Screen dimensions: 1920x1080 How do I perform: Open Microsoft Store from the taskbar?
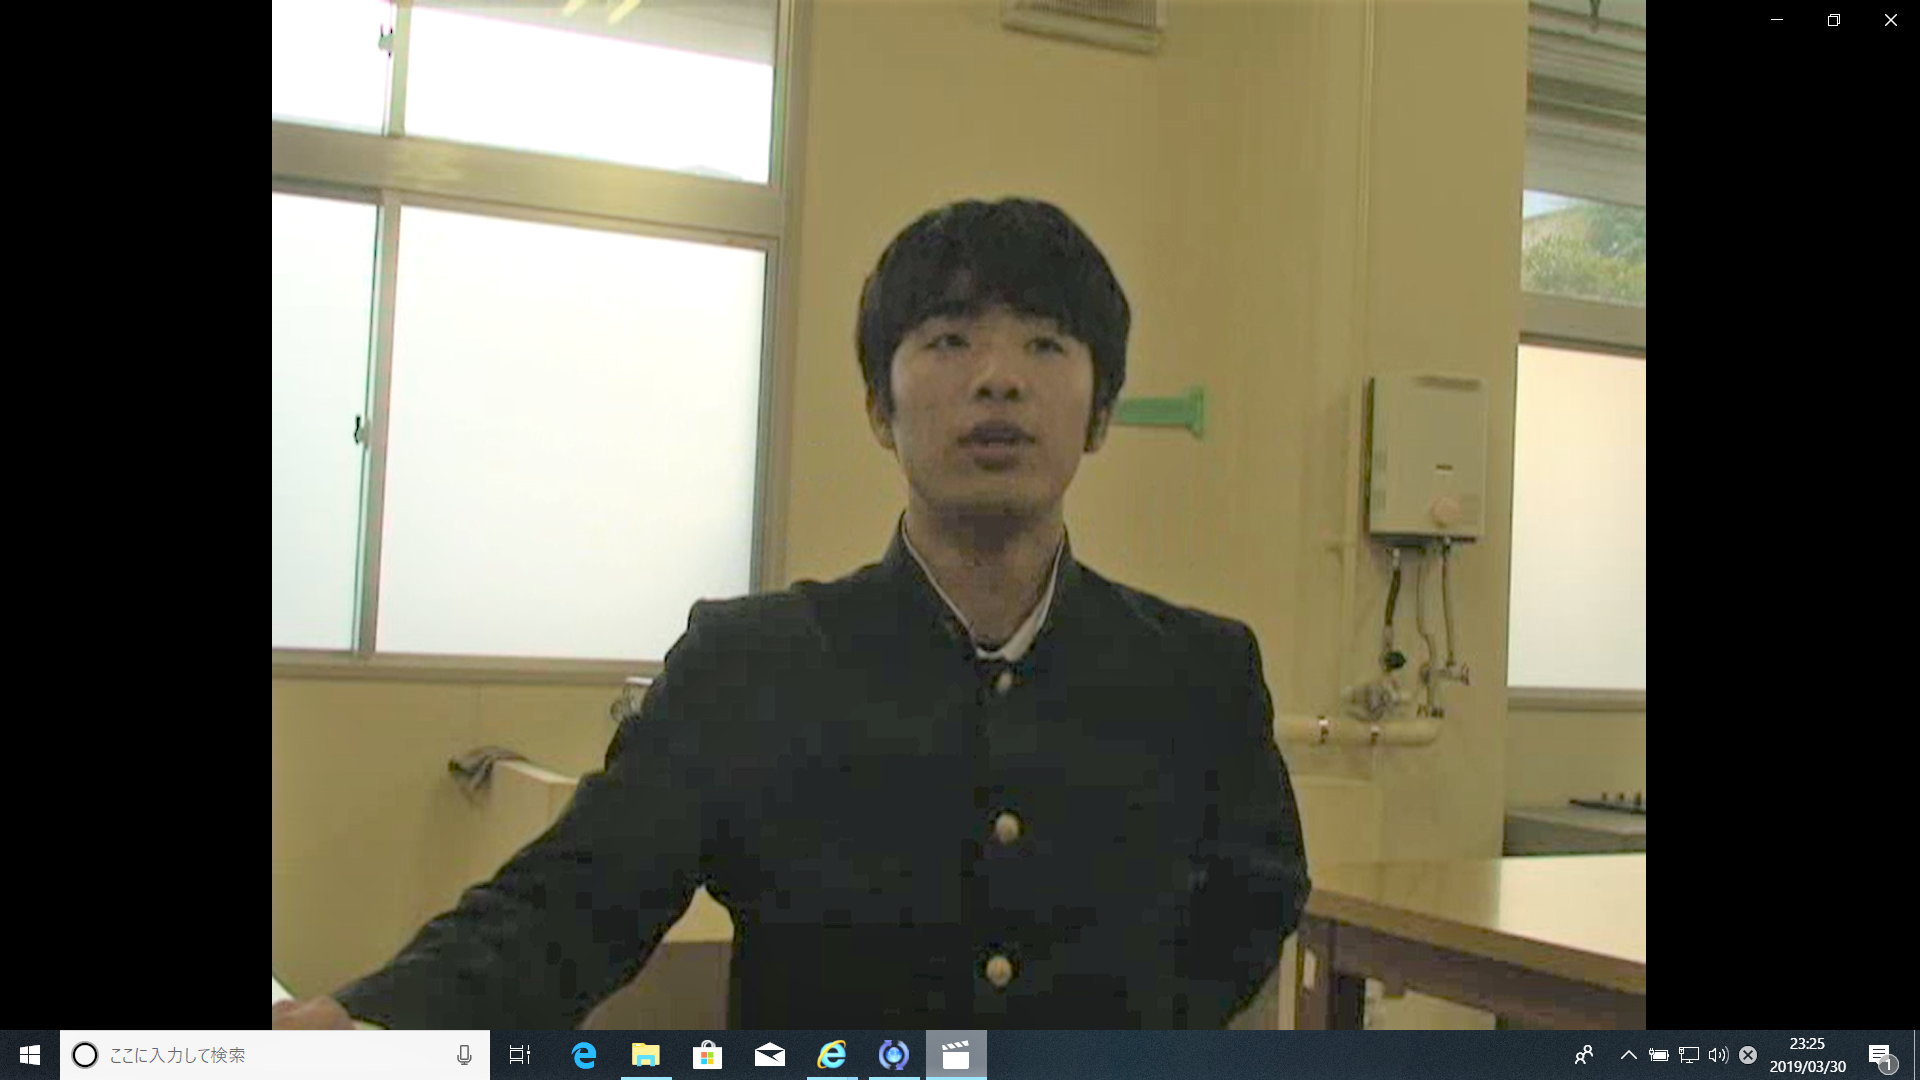708,1055
